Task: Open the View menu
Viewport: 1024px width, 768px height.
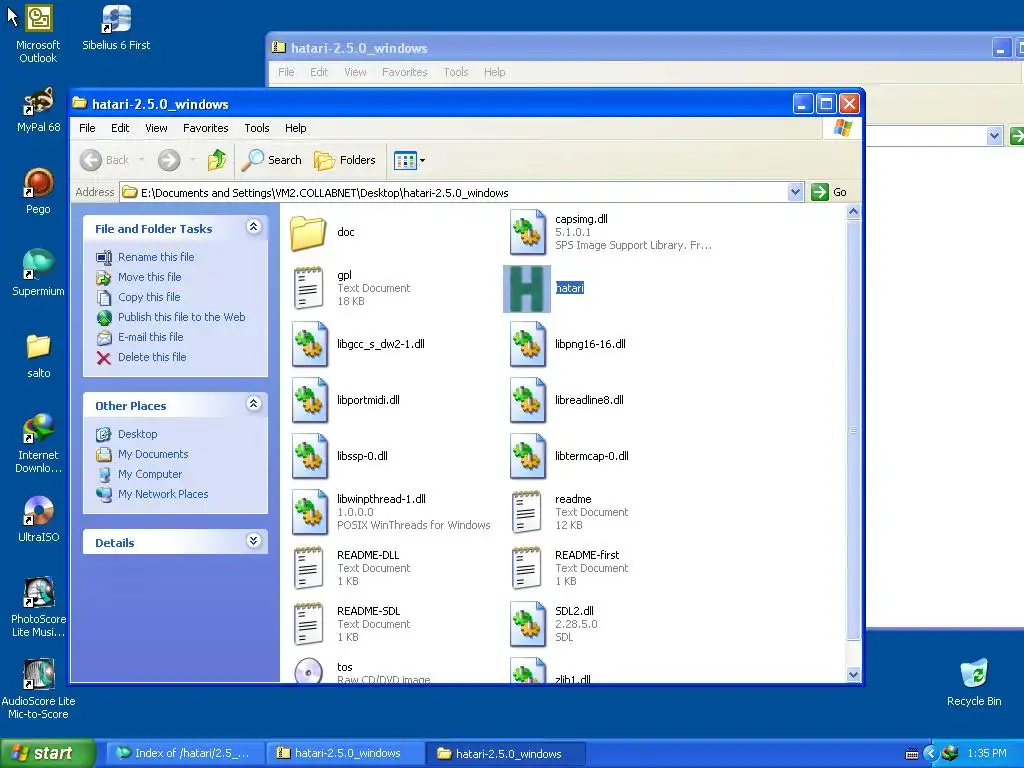Action: click(156, 128)
